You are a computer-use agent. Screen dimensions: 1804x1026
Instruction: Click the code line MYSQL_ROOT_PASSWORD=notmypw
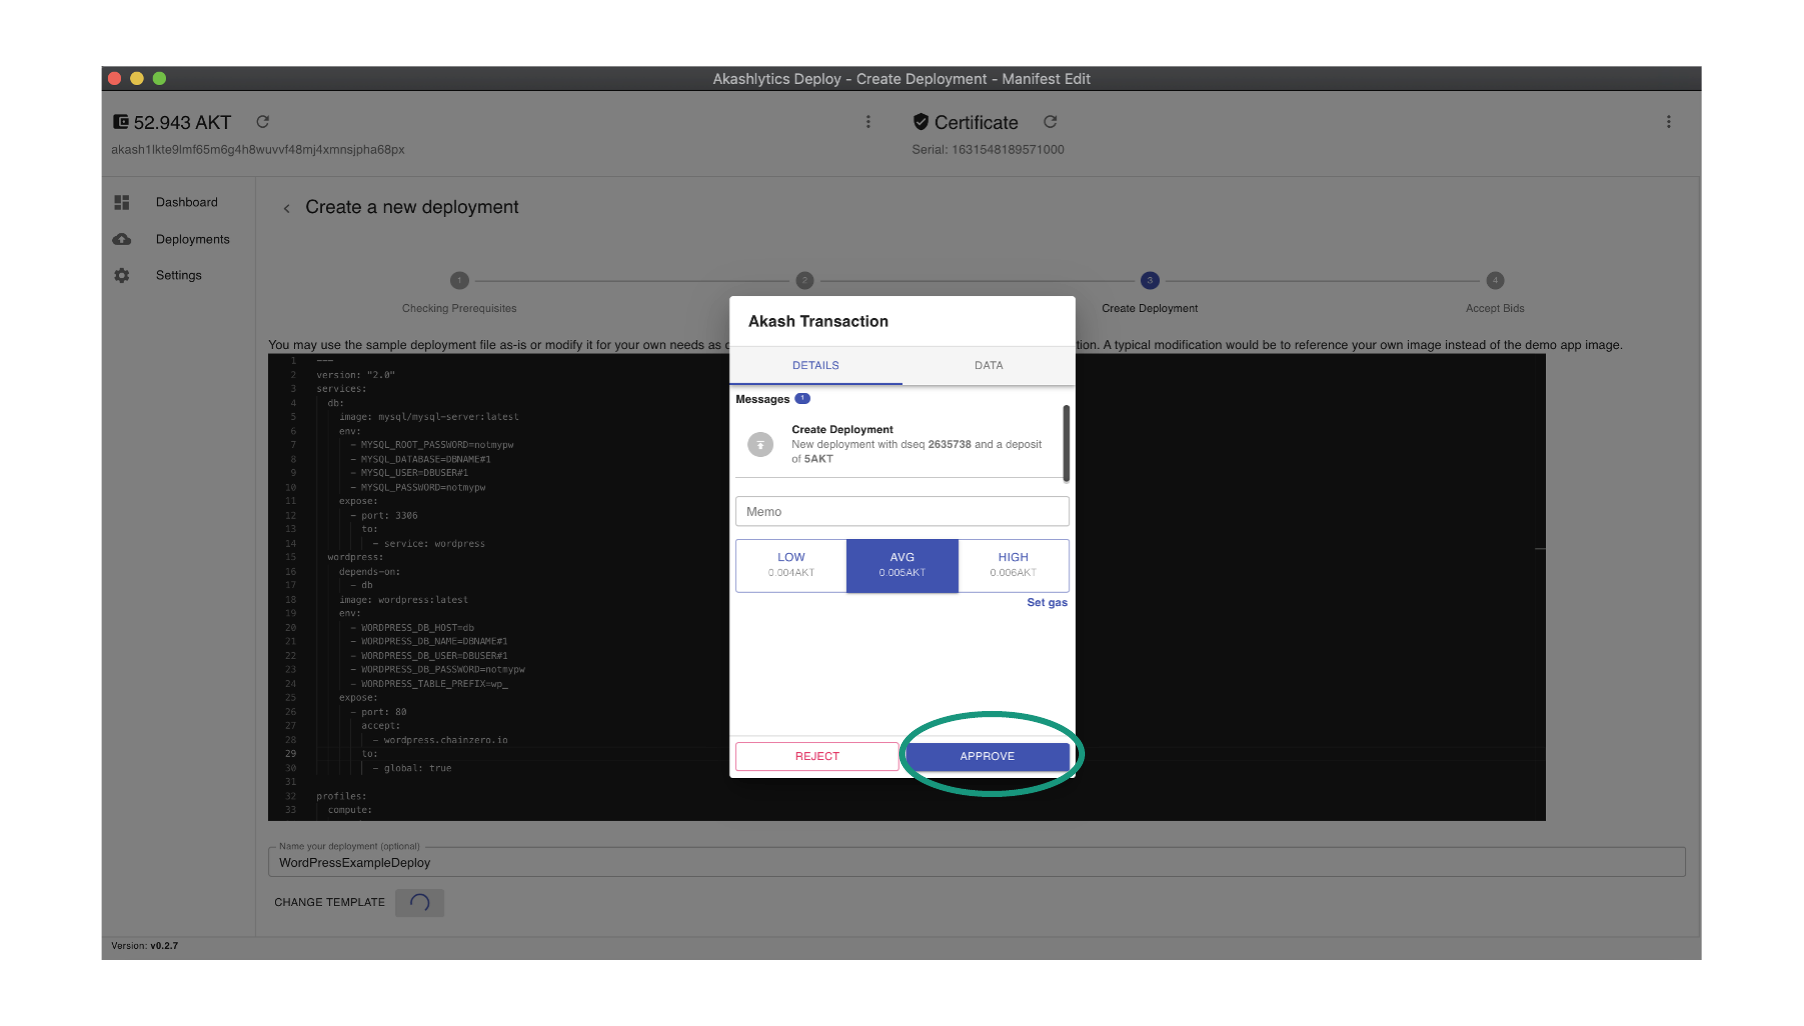coord(432,445)
